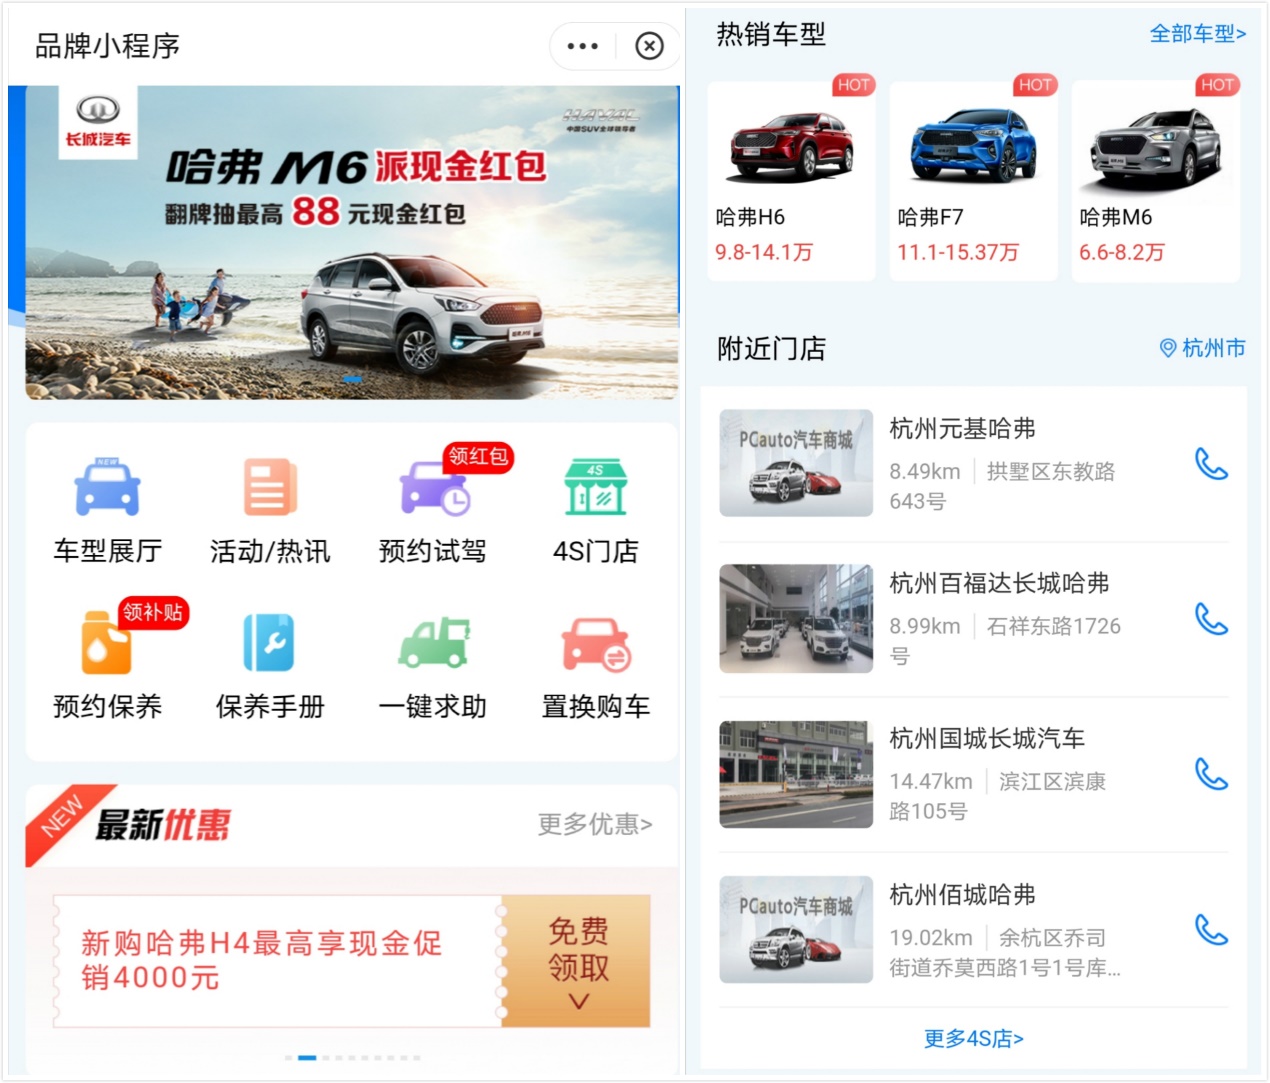1270x1083 pixels.
Task: Open the 车型展厅 car showroom icon
Action: click(x=107, y=487)
